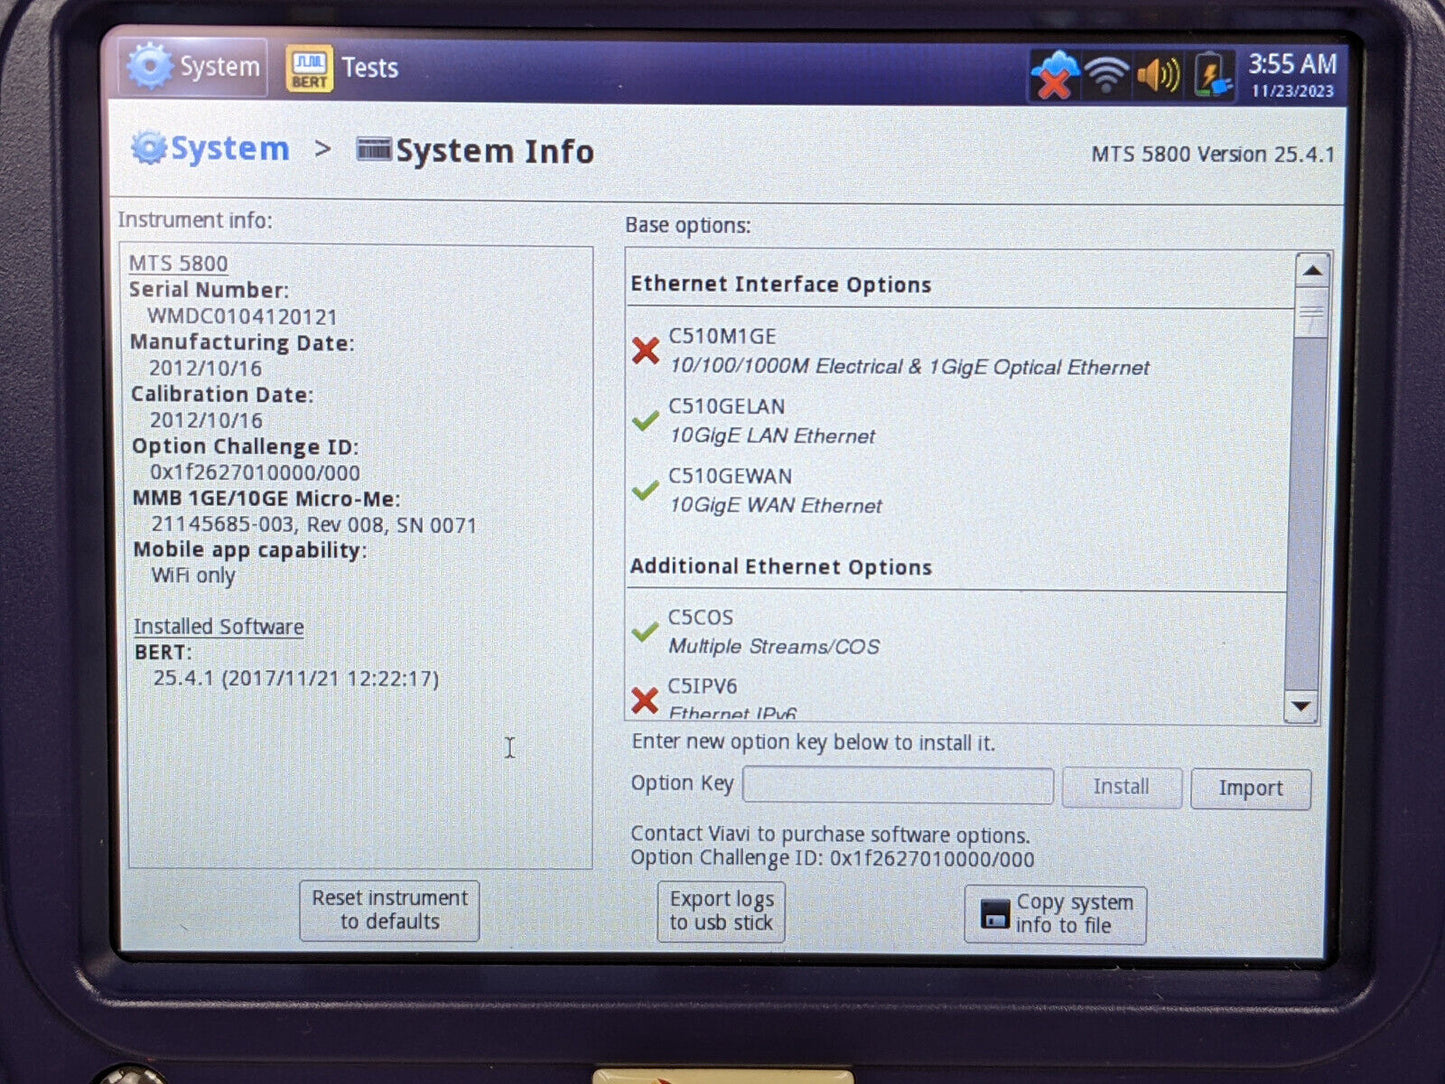Click the System Info chip icon

click(374, 149)
